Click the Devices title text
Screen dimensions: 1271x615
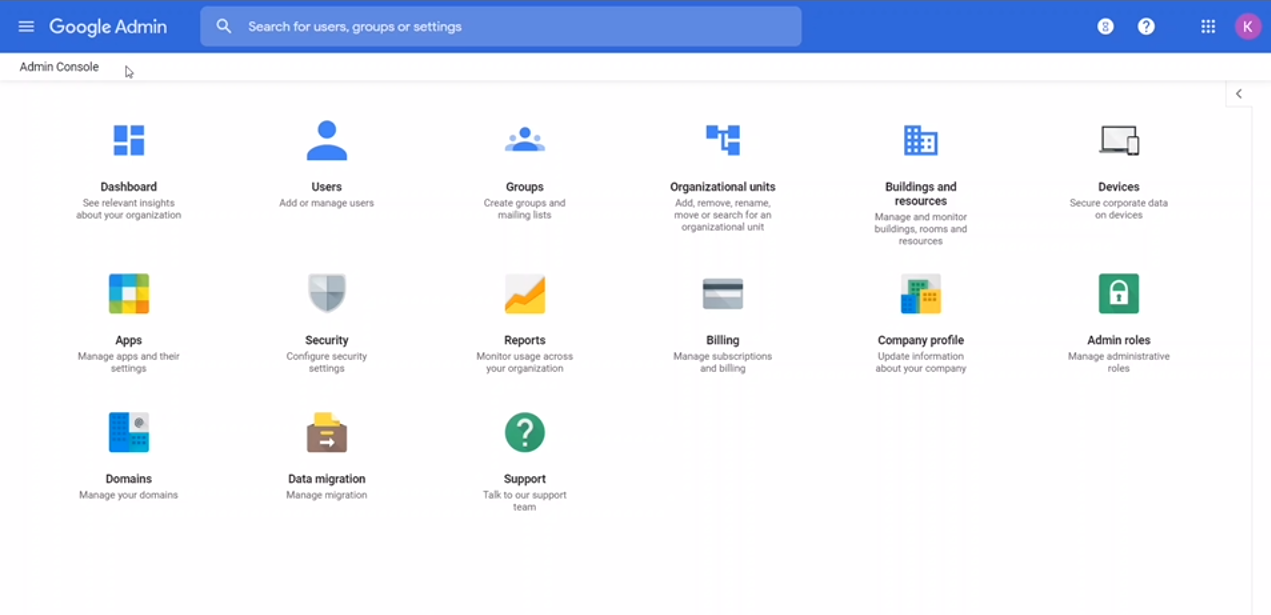[x=1119, y=187]
